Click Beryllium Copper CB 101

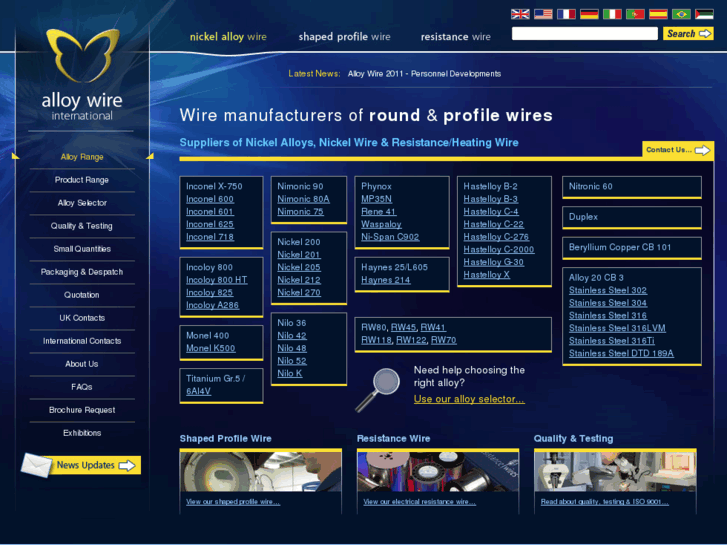(x=631, y=248)
